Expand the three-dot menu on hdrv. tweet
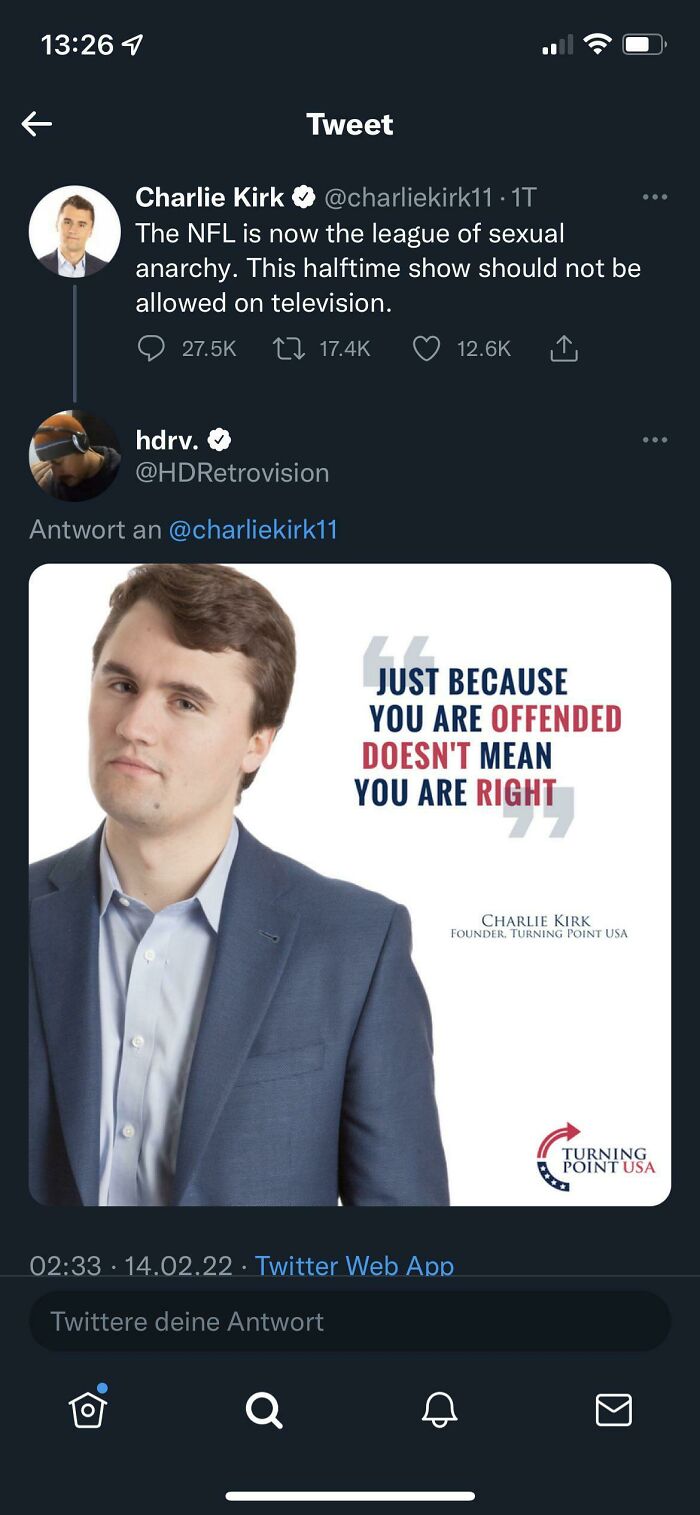This screenshot has width=700, height=1515. click(655, 440)
